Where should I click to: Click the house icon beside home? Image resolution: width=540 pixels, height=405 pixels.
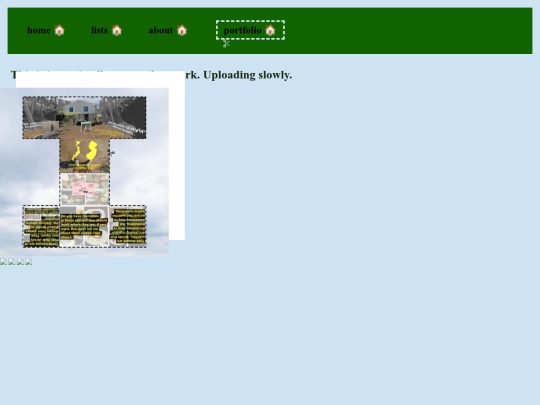pyautogui.click(x=59, y=30)
